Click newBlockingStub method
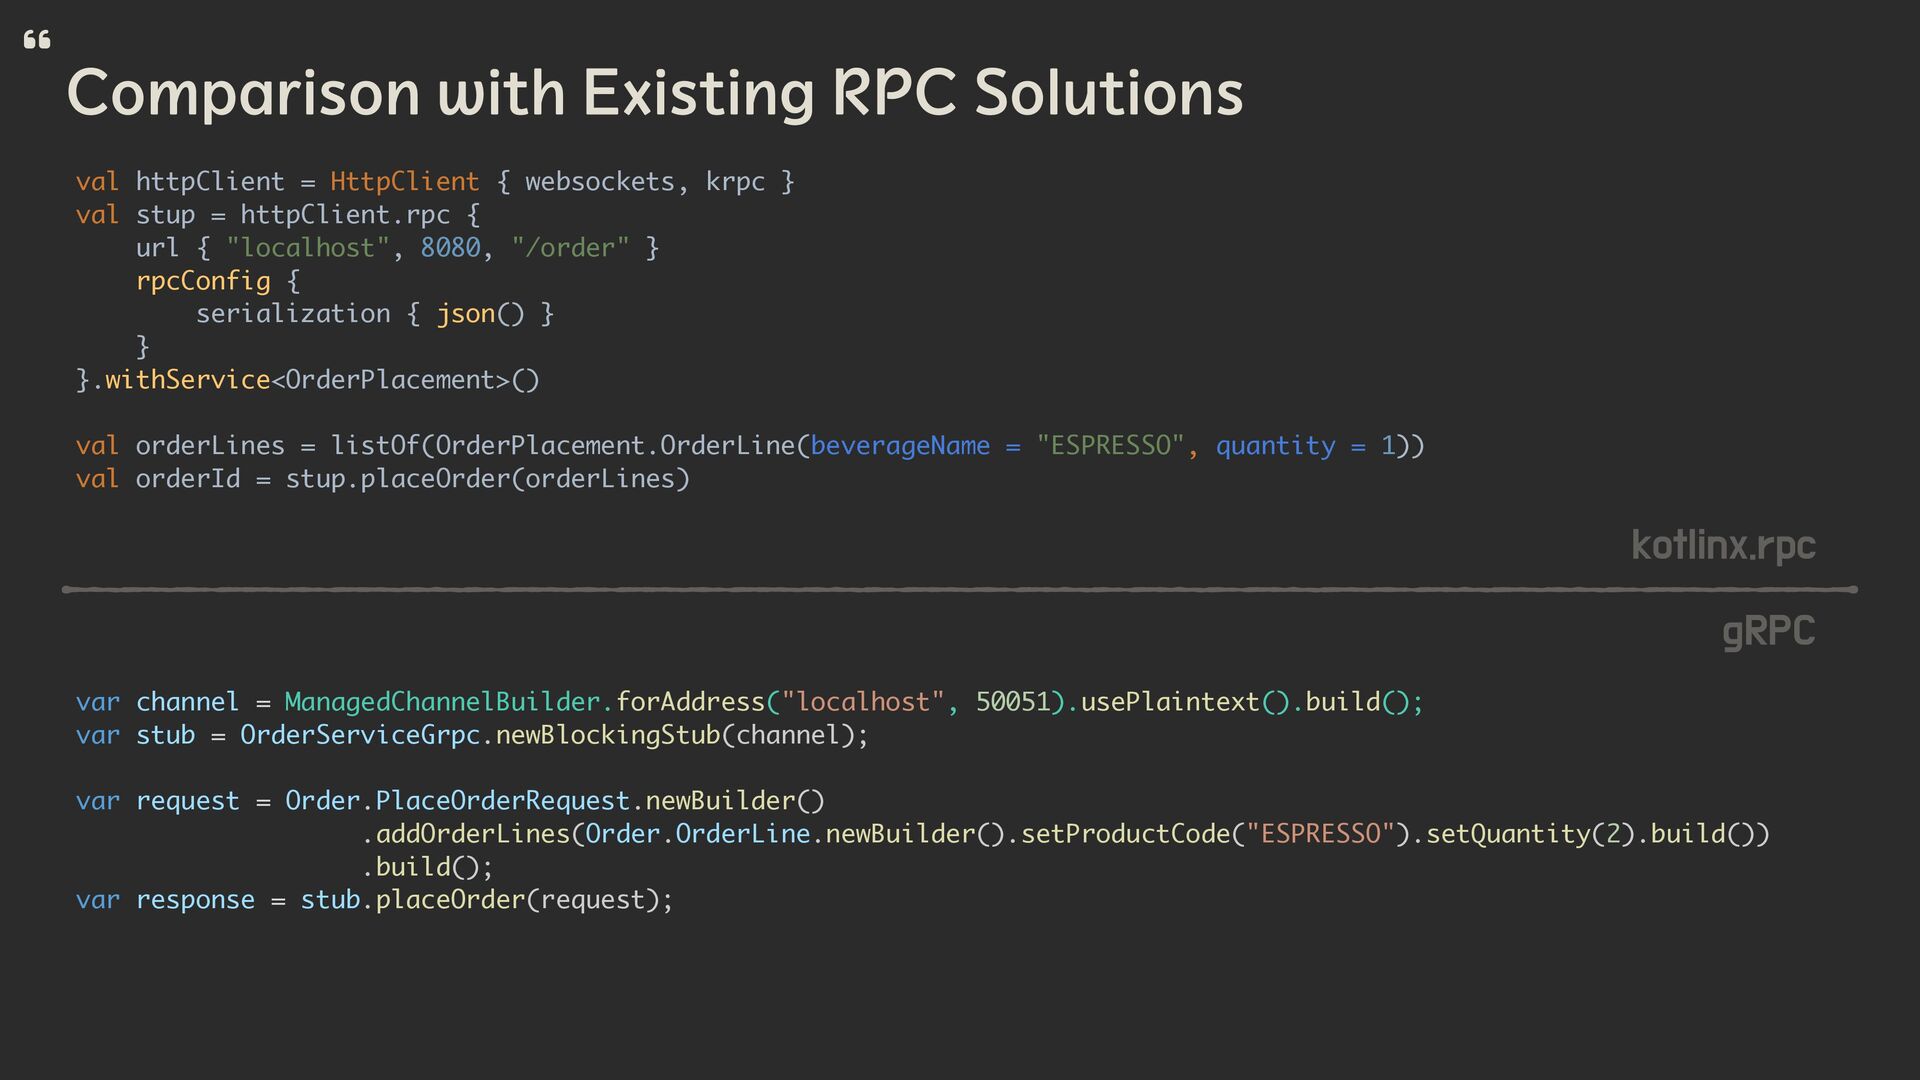Viewport: 1920px width, 1080px height. (607, 735)
